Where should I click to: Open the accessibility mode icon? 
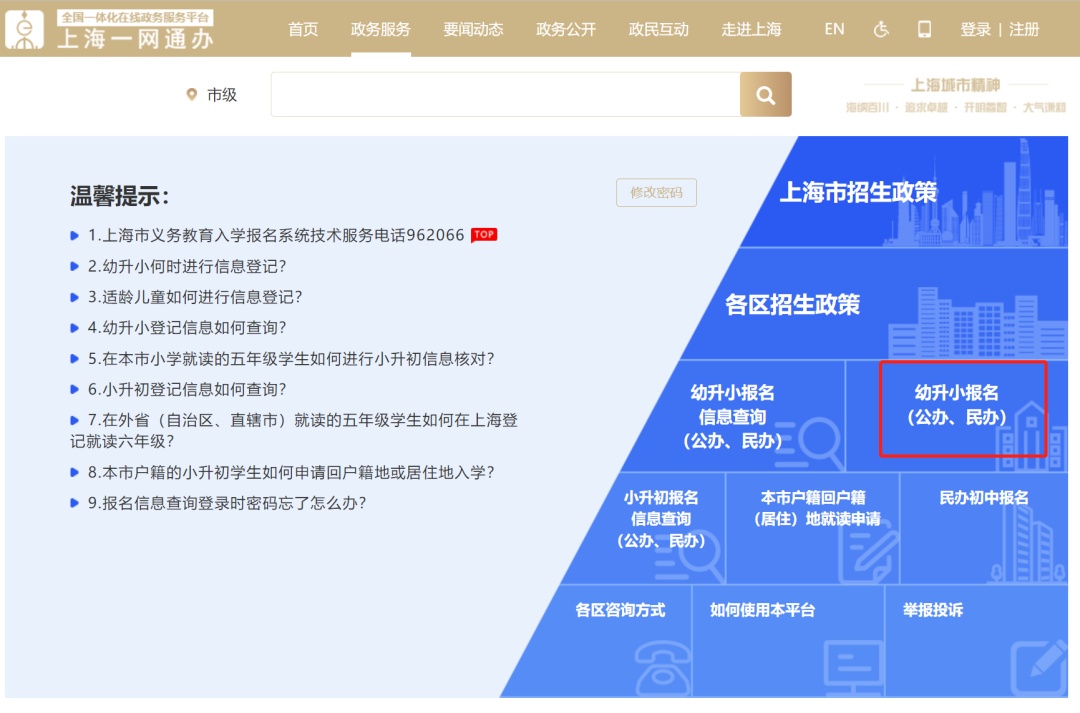tap(881, 29)
